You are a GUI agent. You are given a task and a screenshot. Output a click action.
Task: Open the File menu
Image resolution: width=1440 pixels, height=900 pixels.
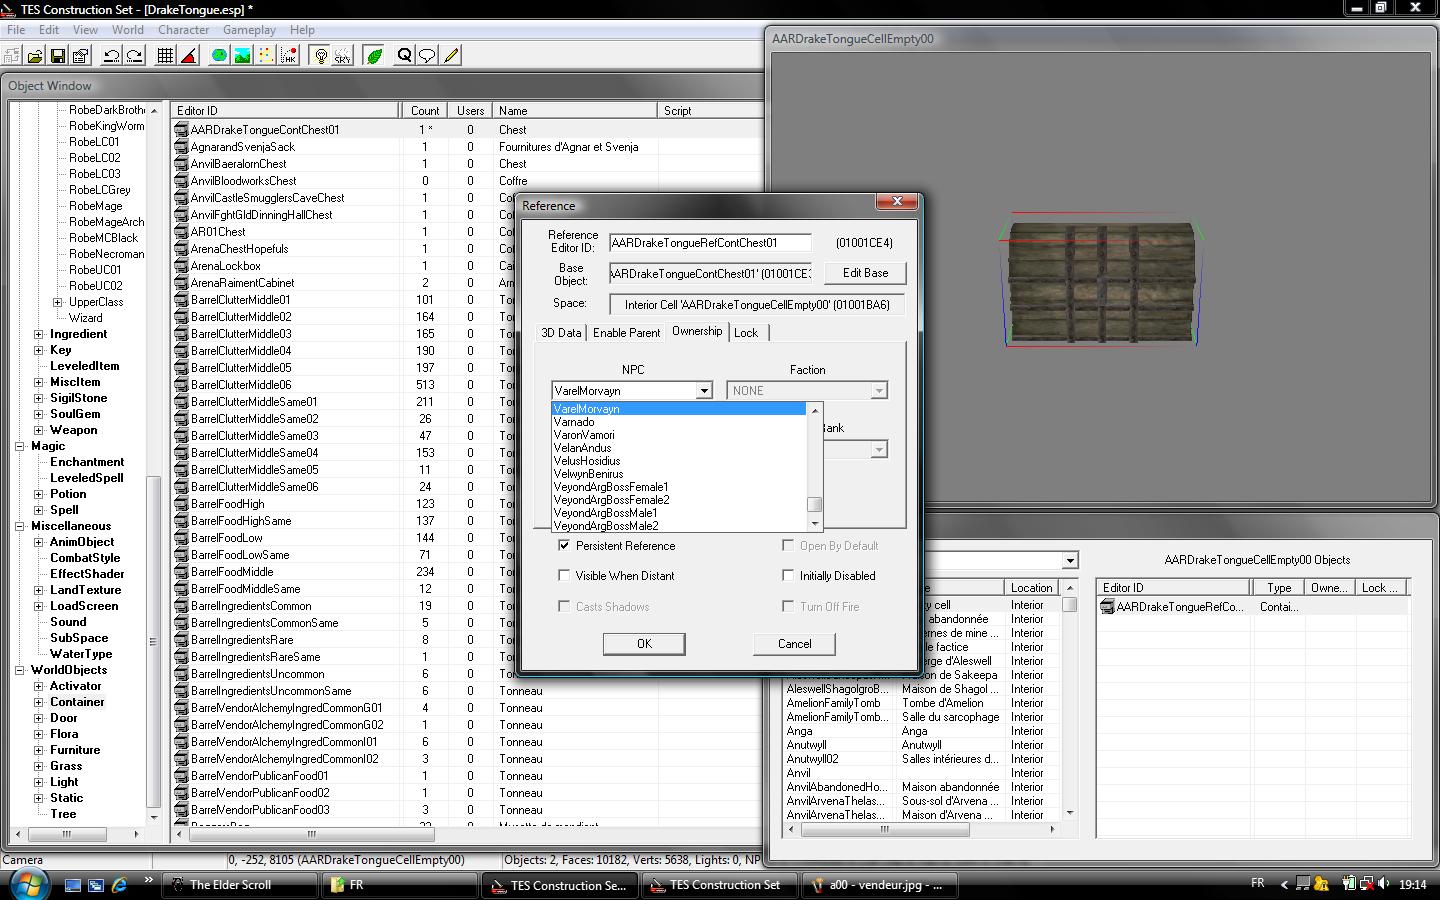click(16, 30)
